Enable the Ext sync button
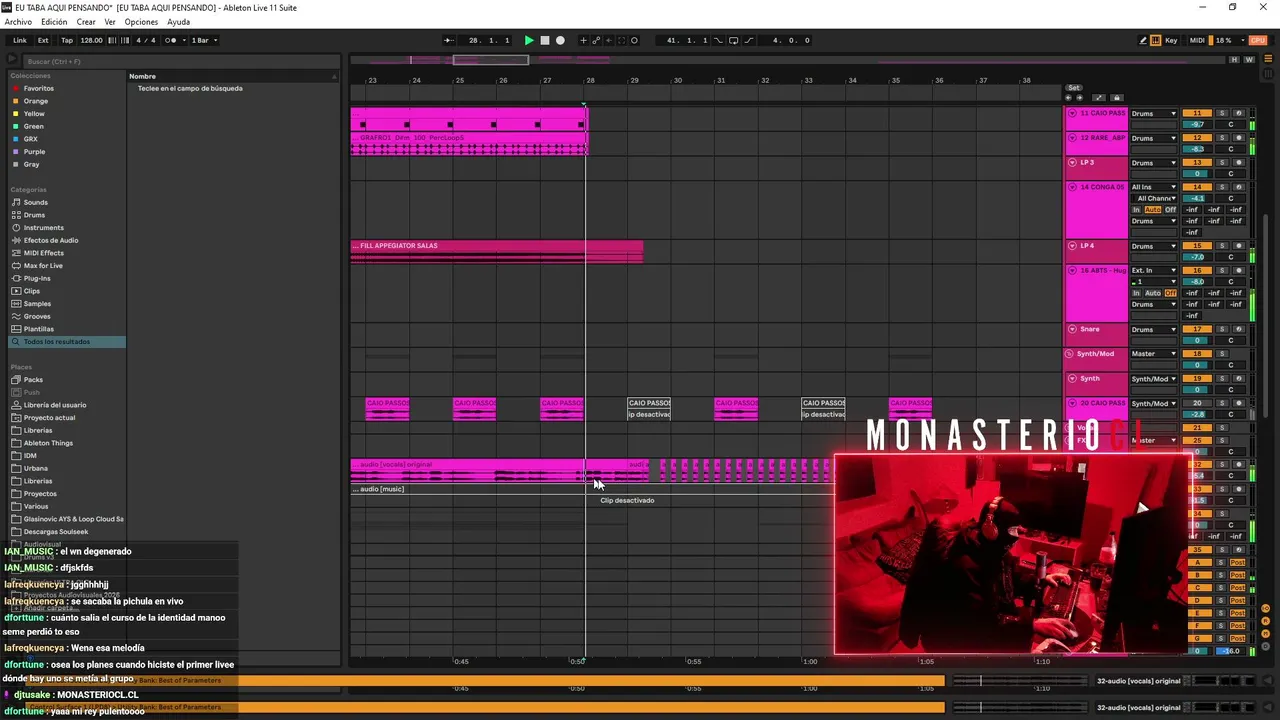Screen dimensions: 1280x720 point(43,41)
